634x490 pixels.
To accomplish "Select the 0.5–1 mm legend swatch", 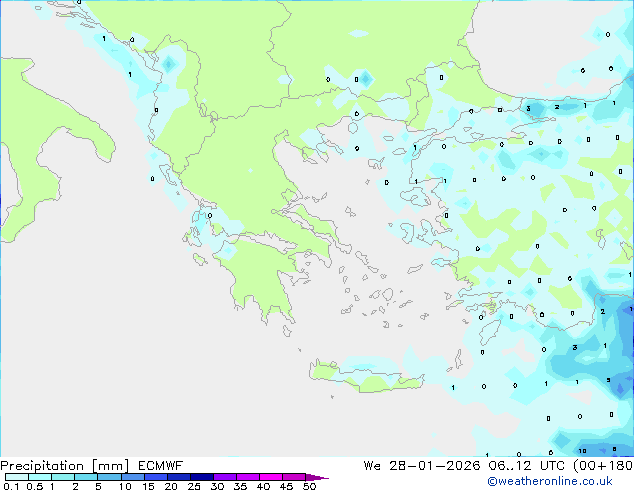I will point(40,477).
